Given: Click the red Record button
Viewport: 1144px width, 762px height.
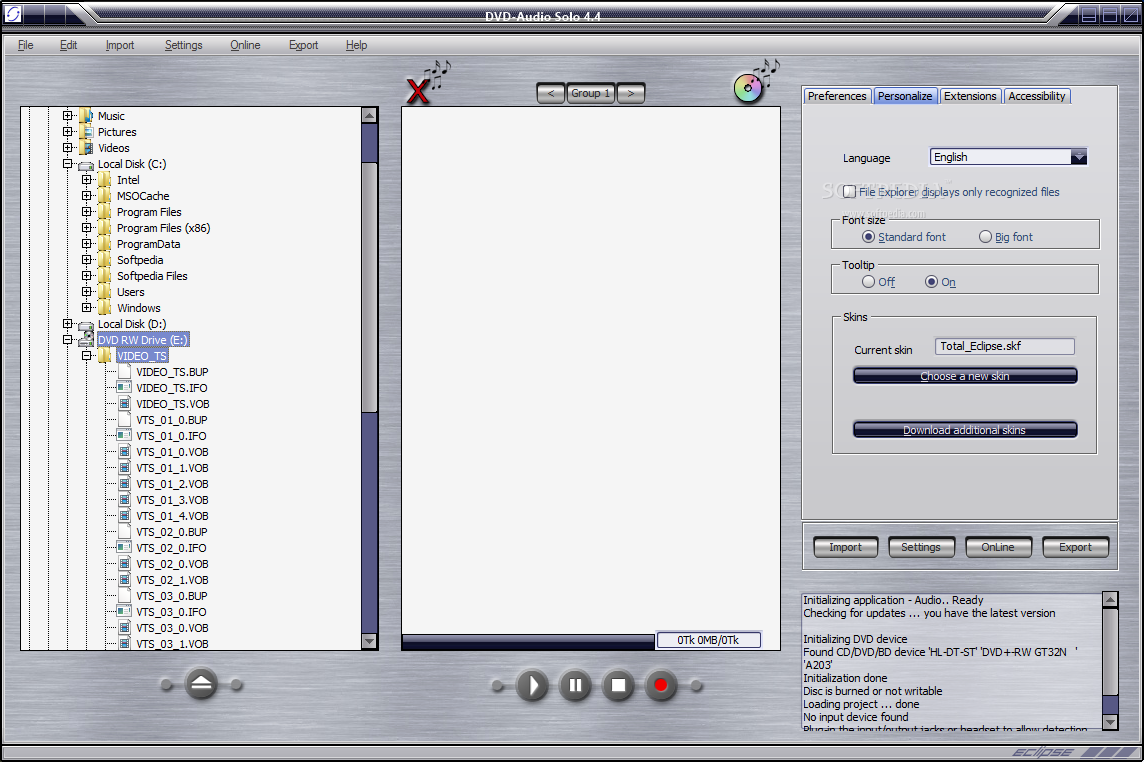Looking at the screenshot, I should [x=661, y=685].
